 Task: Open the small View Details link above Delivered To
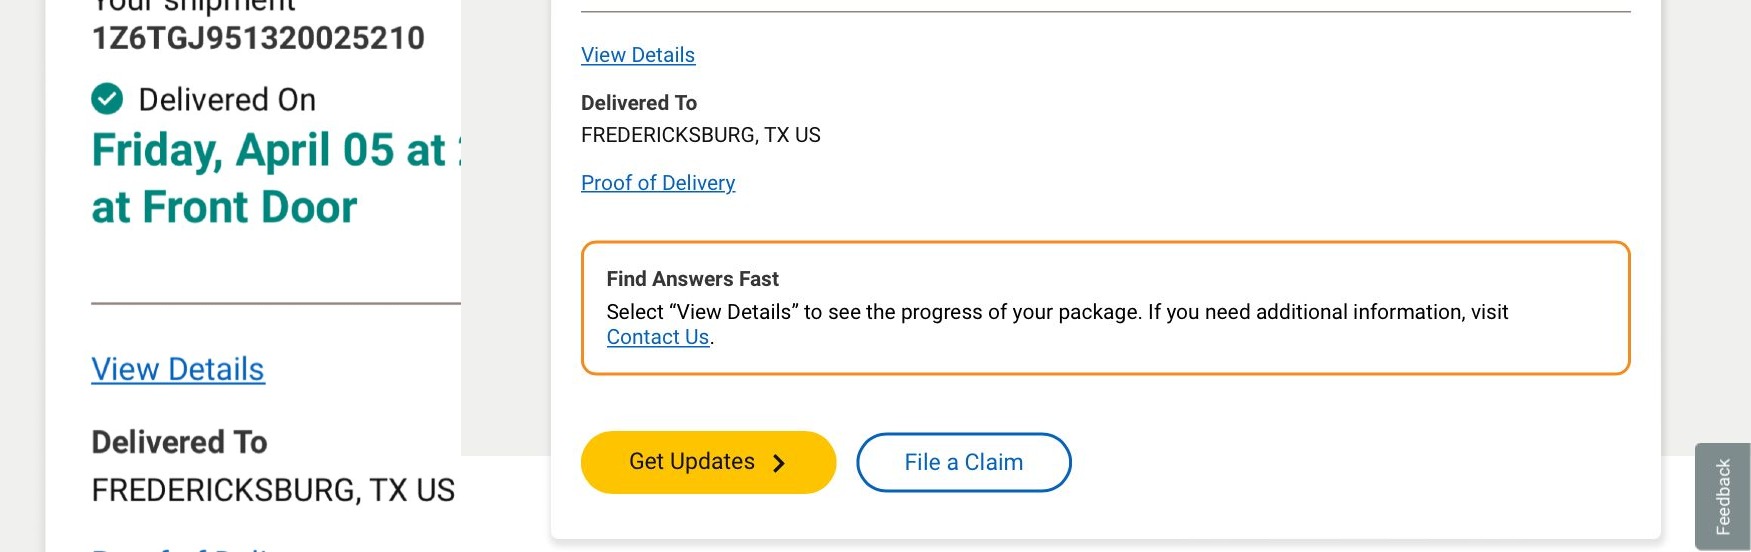point(638,55)
